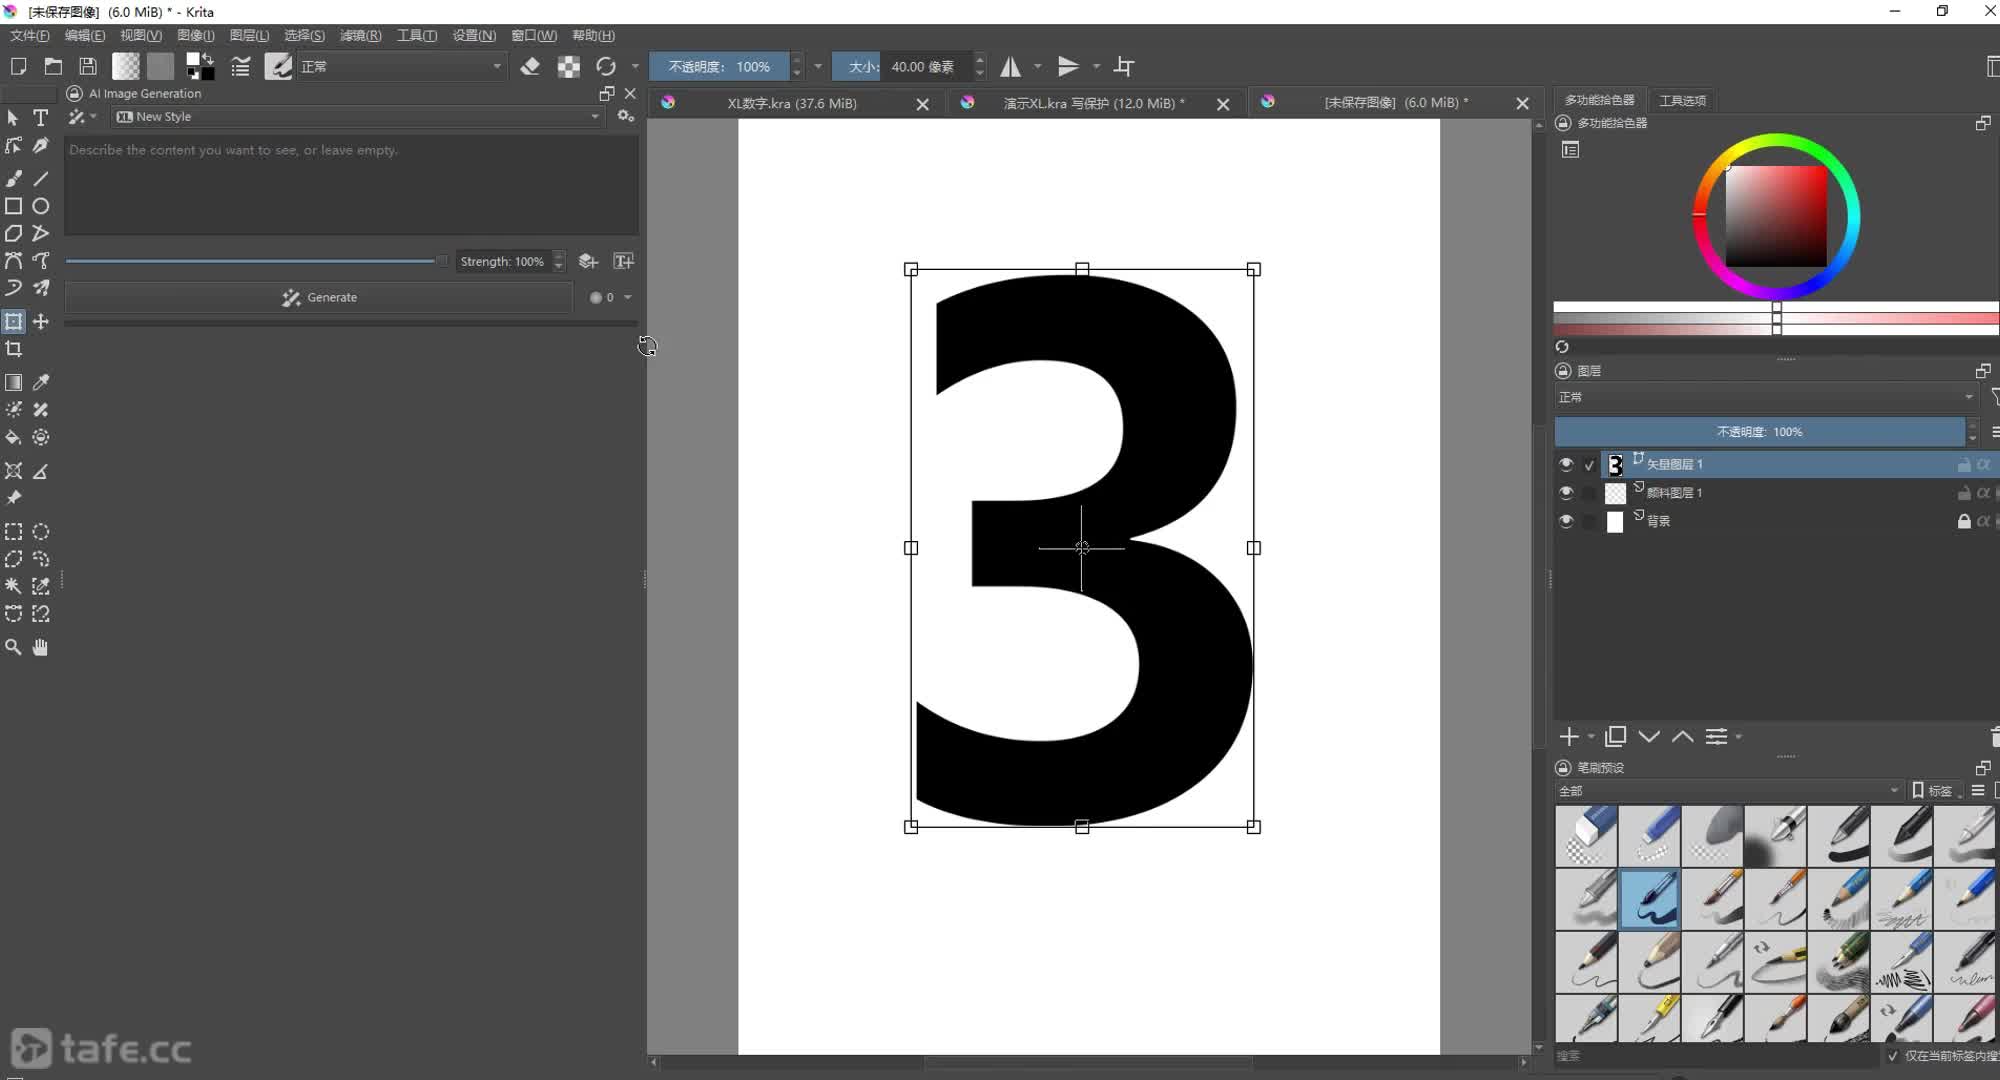Toggle the eraser mode icon
Screen dimensions: 2000x1080
point(530,66)
